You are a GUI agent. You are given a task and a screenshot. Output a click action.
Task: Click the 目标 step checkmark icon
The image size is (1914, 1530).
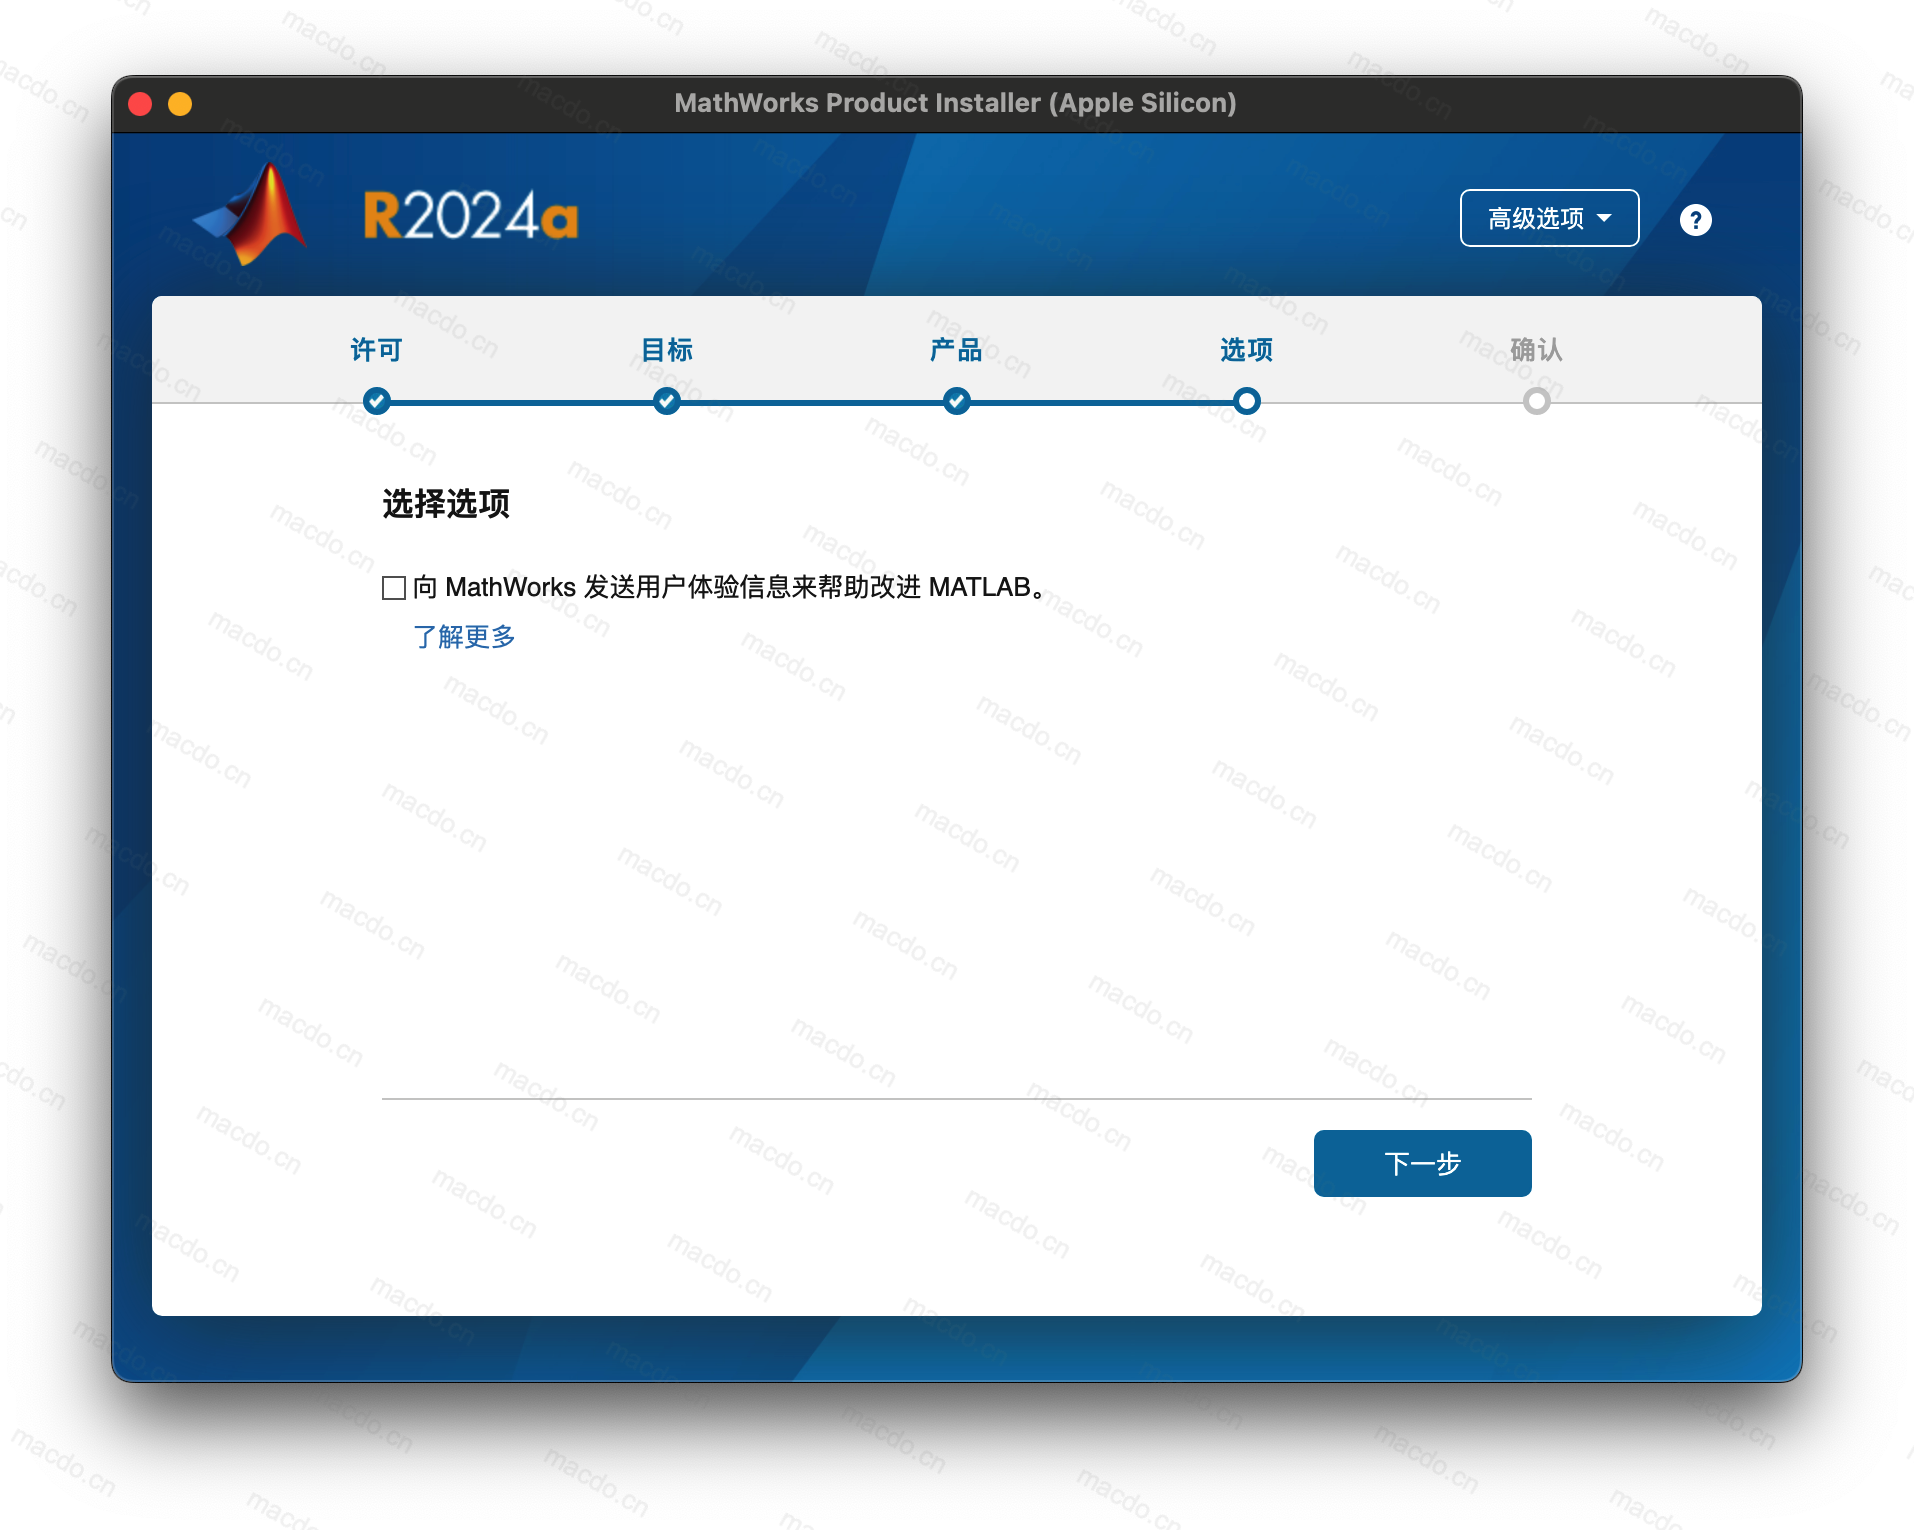[666, 401]
